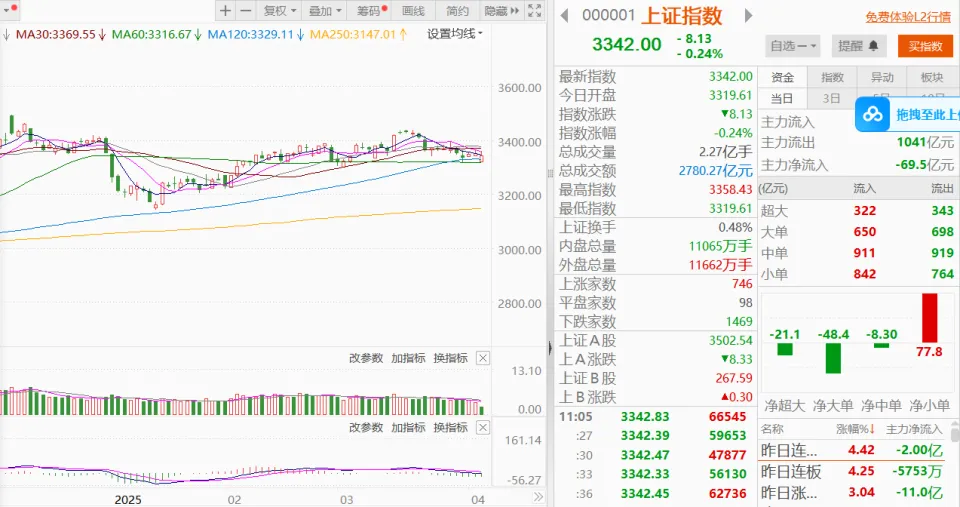This screenshot has width=960, height=507.
Task: Toggle the 画线 drawing mode
Action: (x=412, y=11)
